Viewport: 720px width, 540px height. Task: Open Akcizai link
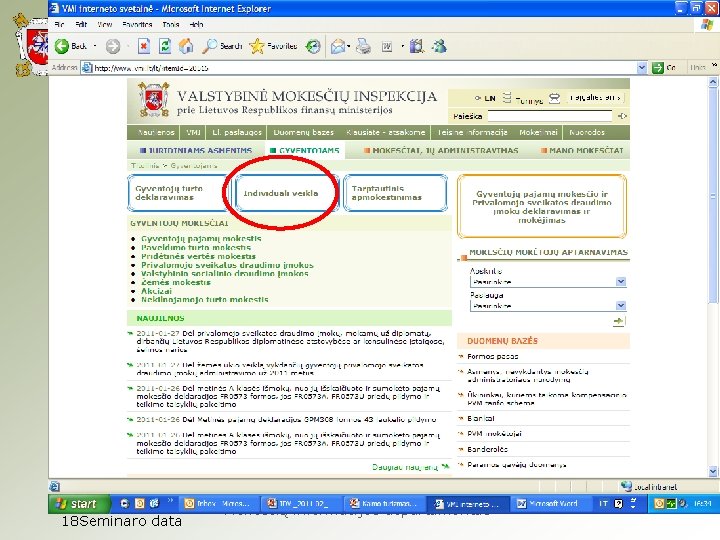tap(157, 291)
